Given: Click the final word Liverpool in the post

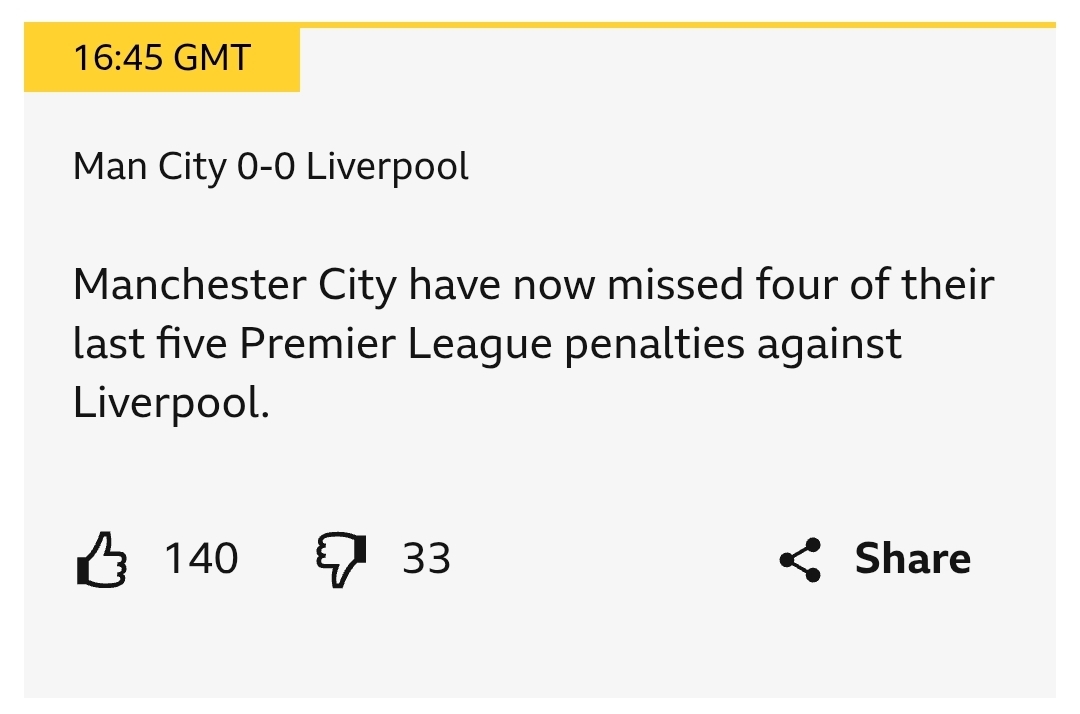Looking at the screenshot, I should 170,402.
